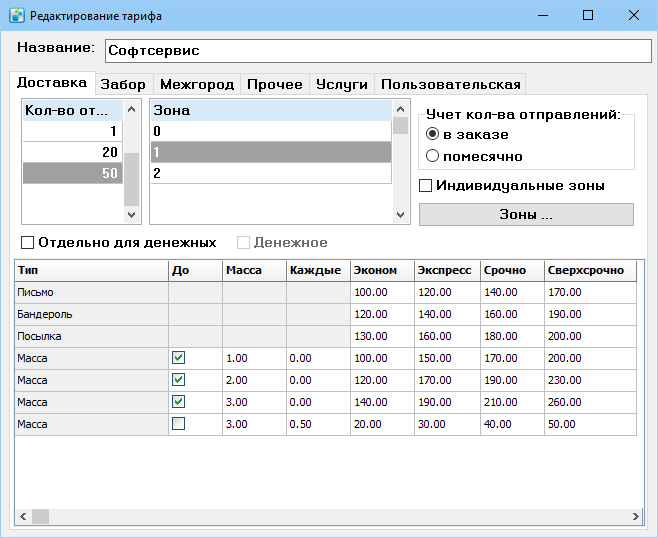Click the table horizontal scrollbar thumb
The image size is (658, 538).
[40, 516]
